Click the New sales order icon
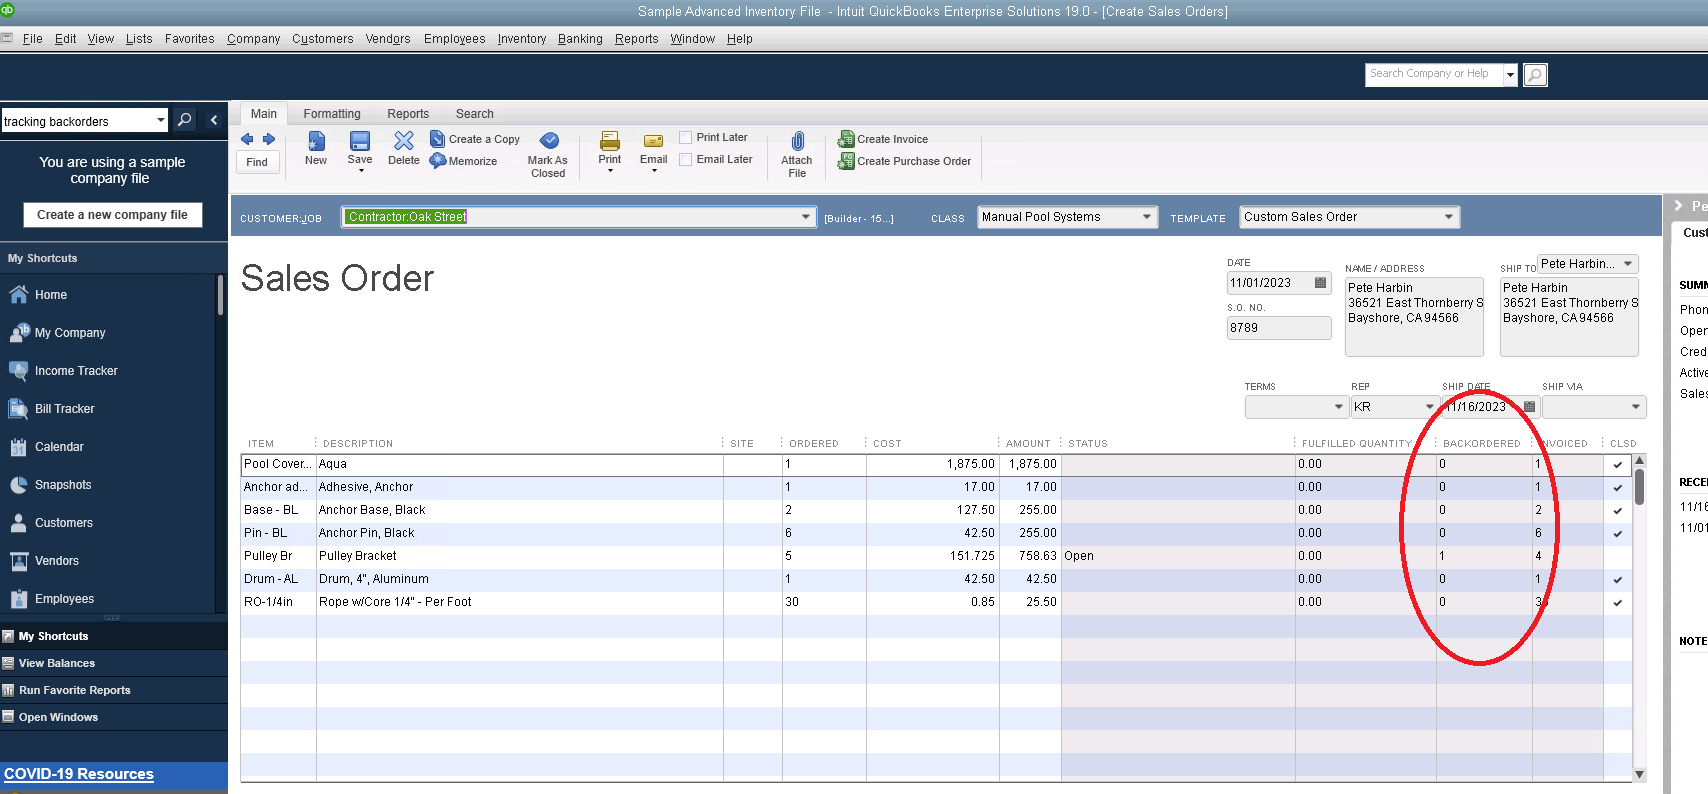 316,142
